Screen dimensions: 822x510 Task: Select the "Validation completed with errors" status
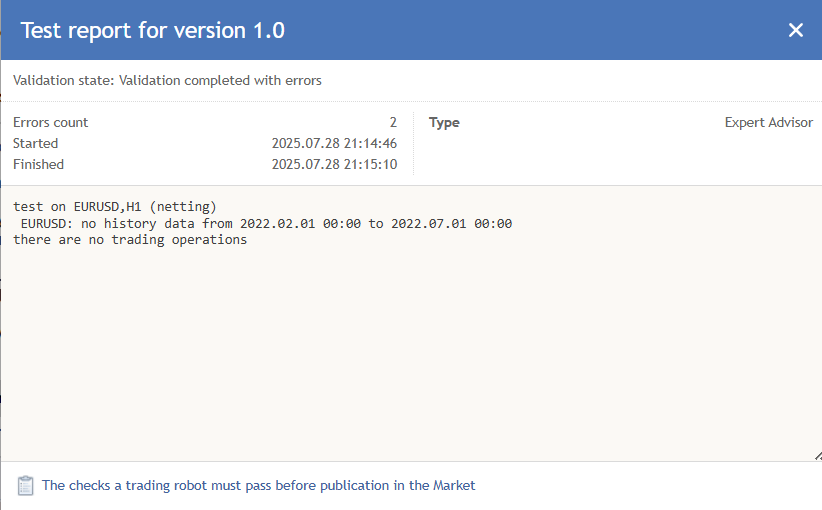(x=220, y=80)
